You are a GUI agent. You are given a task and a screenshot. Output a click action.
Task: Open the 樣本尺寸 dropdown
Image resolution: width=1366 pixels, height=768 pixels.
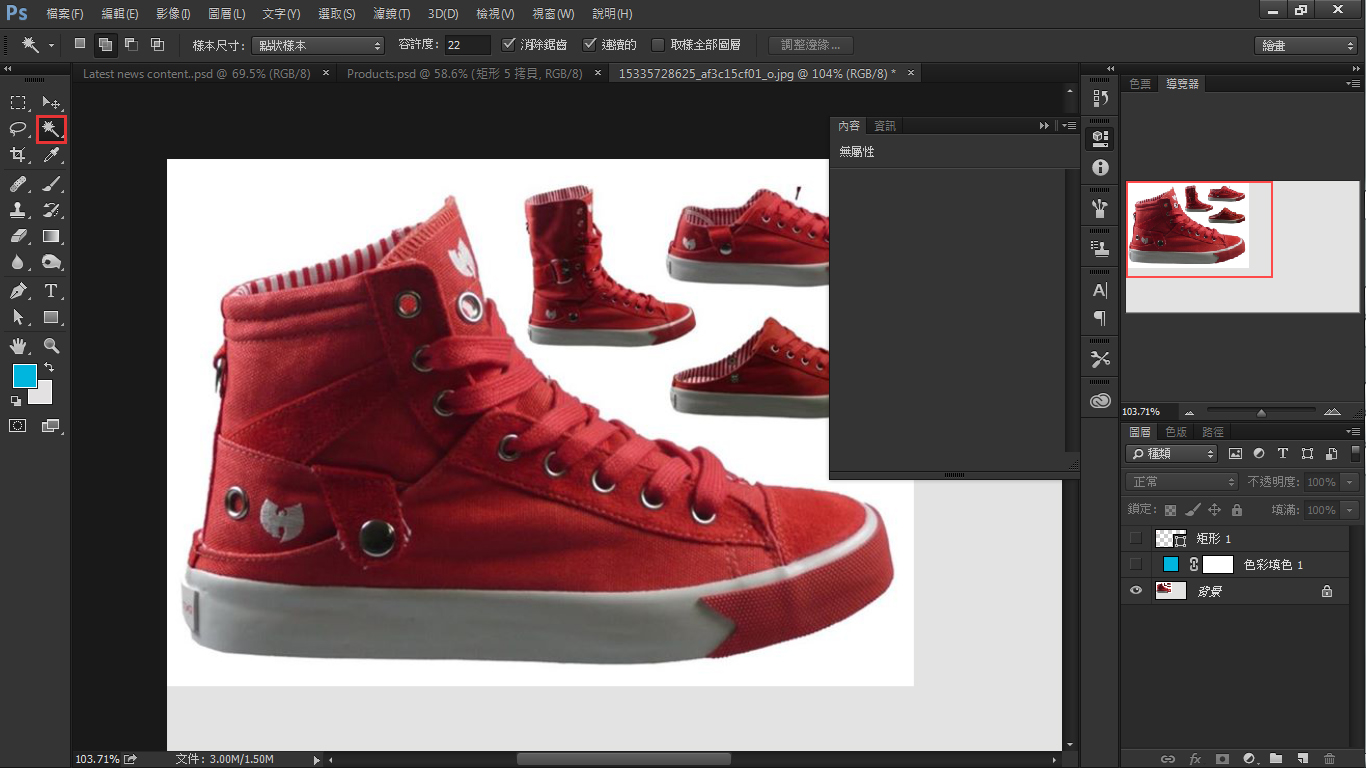(317, 45)
